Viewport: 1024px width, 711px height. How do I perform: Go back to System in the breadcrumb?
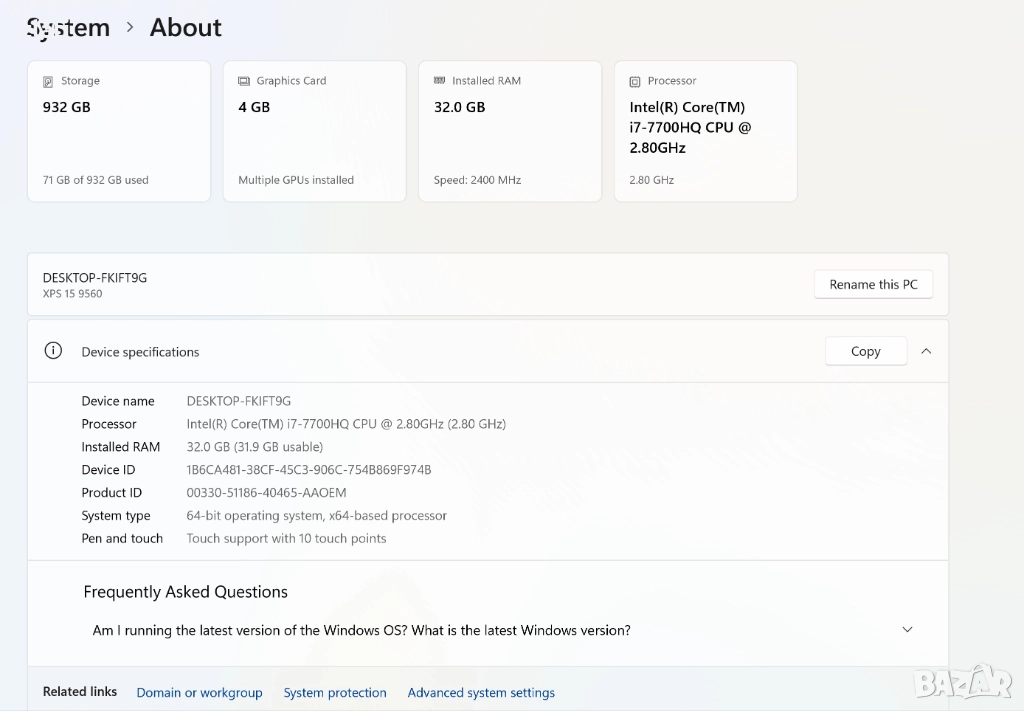pos(68,28)
